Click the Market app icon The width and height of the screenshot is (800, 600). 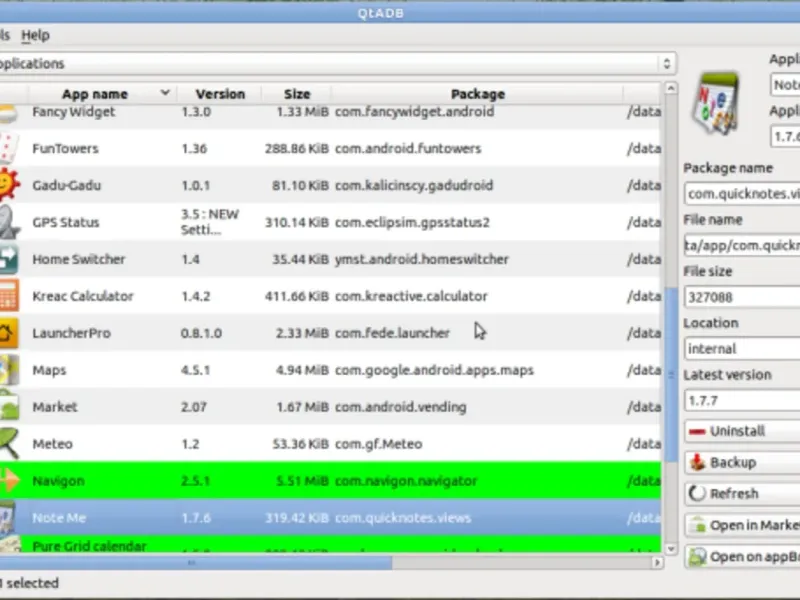(x=9, y=407)
